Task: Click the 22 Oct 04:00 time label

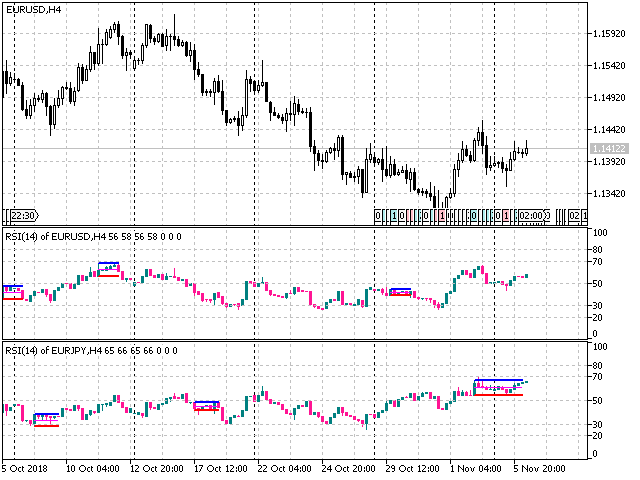Action: 284,468
